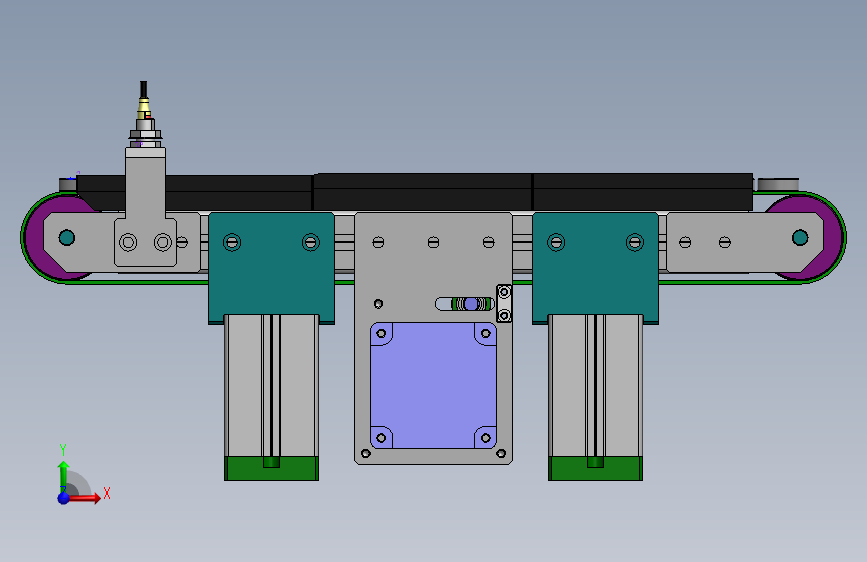Viewport: 867px width, 562px height.
Task: Click the blue Z axis ball of the triad
Action: tap(64, 498)
